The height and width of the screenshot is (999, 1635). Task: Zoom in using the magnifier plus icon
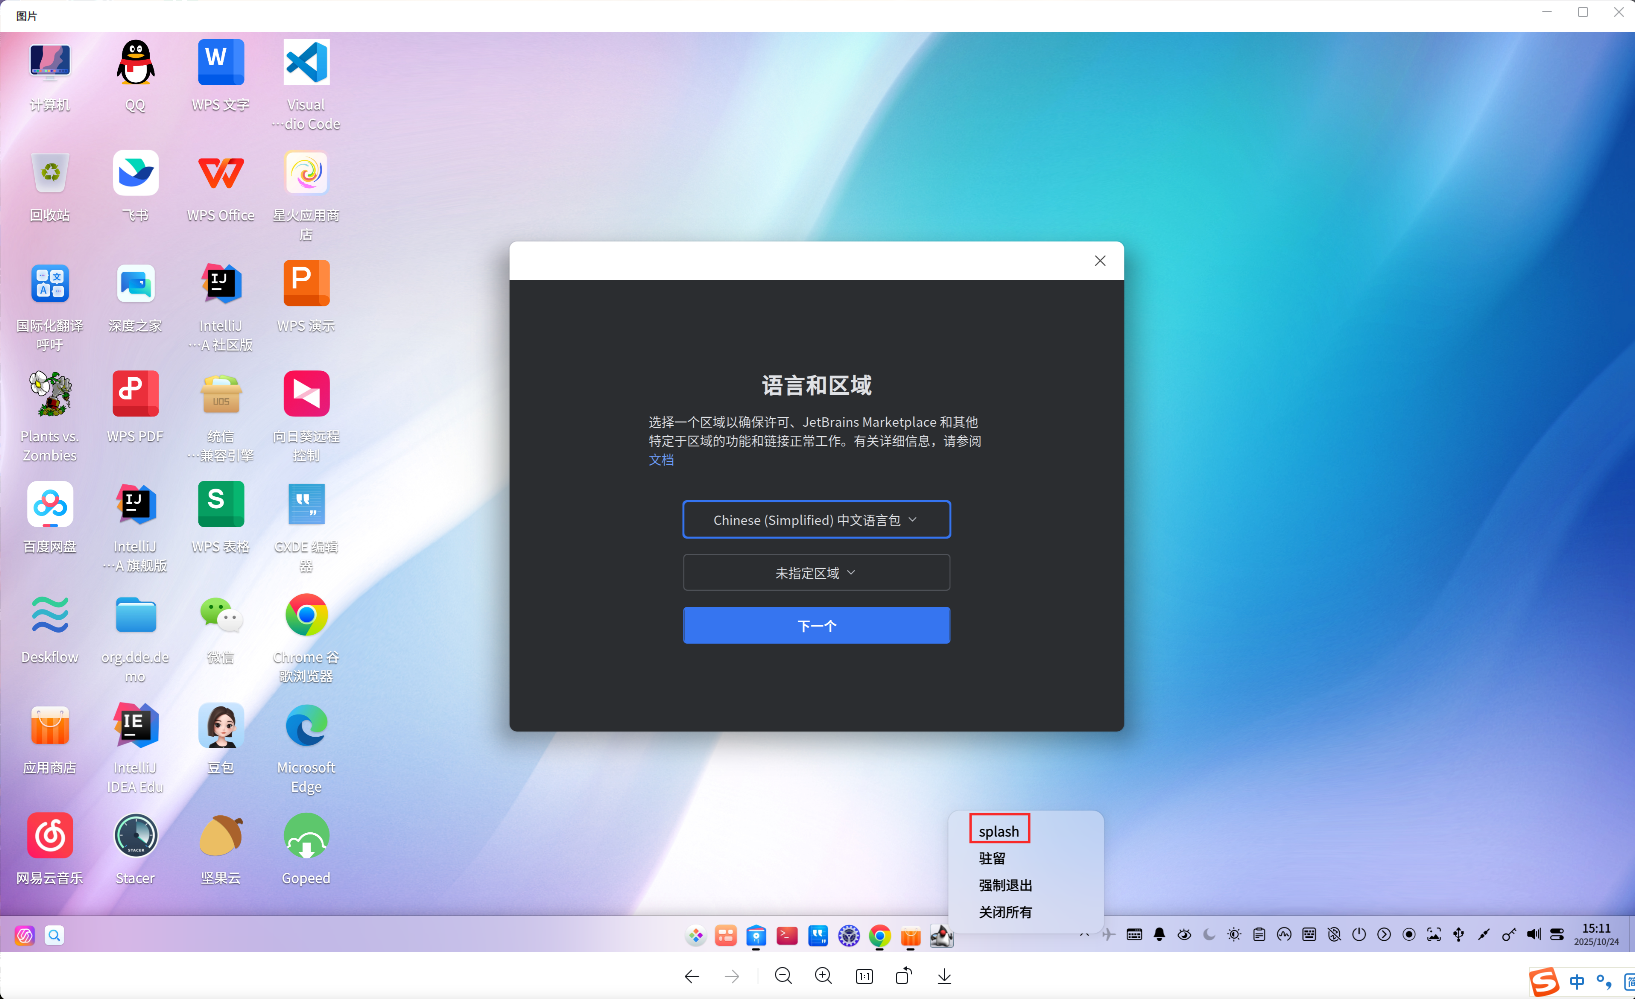(x=824, y=976)
